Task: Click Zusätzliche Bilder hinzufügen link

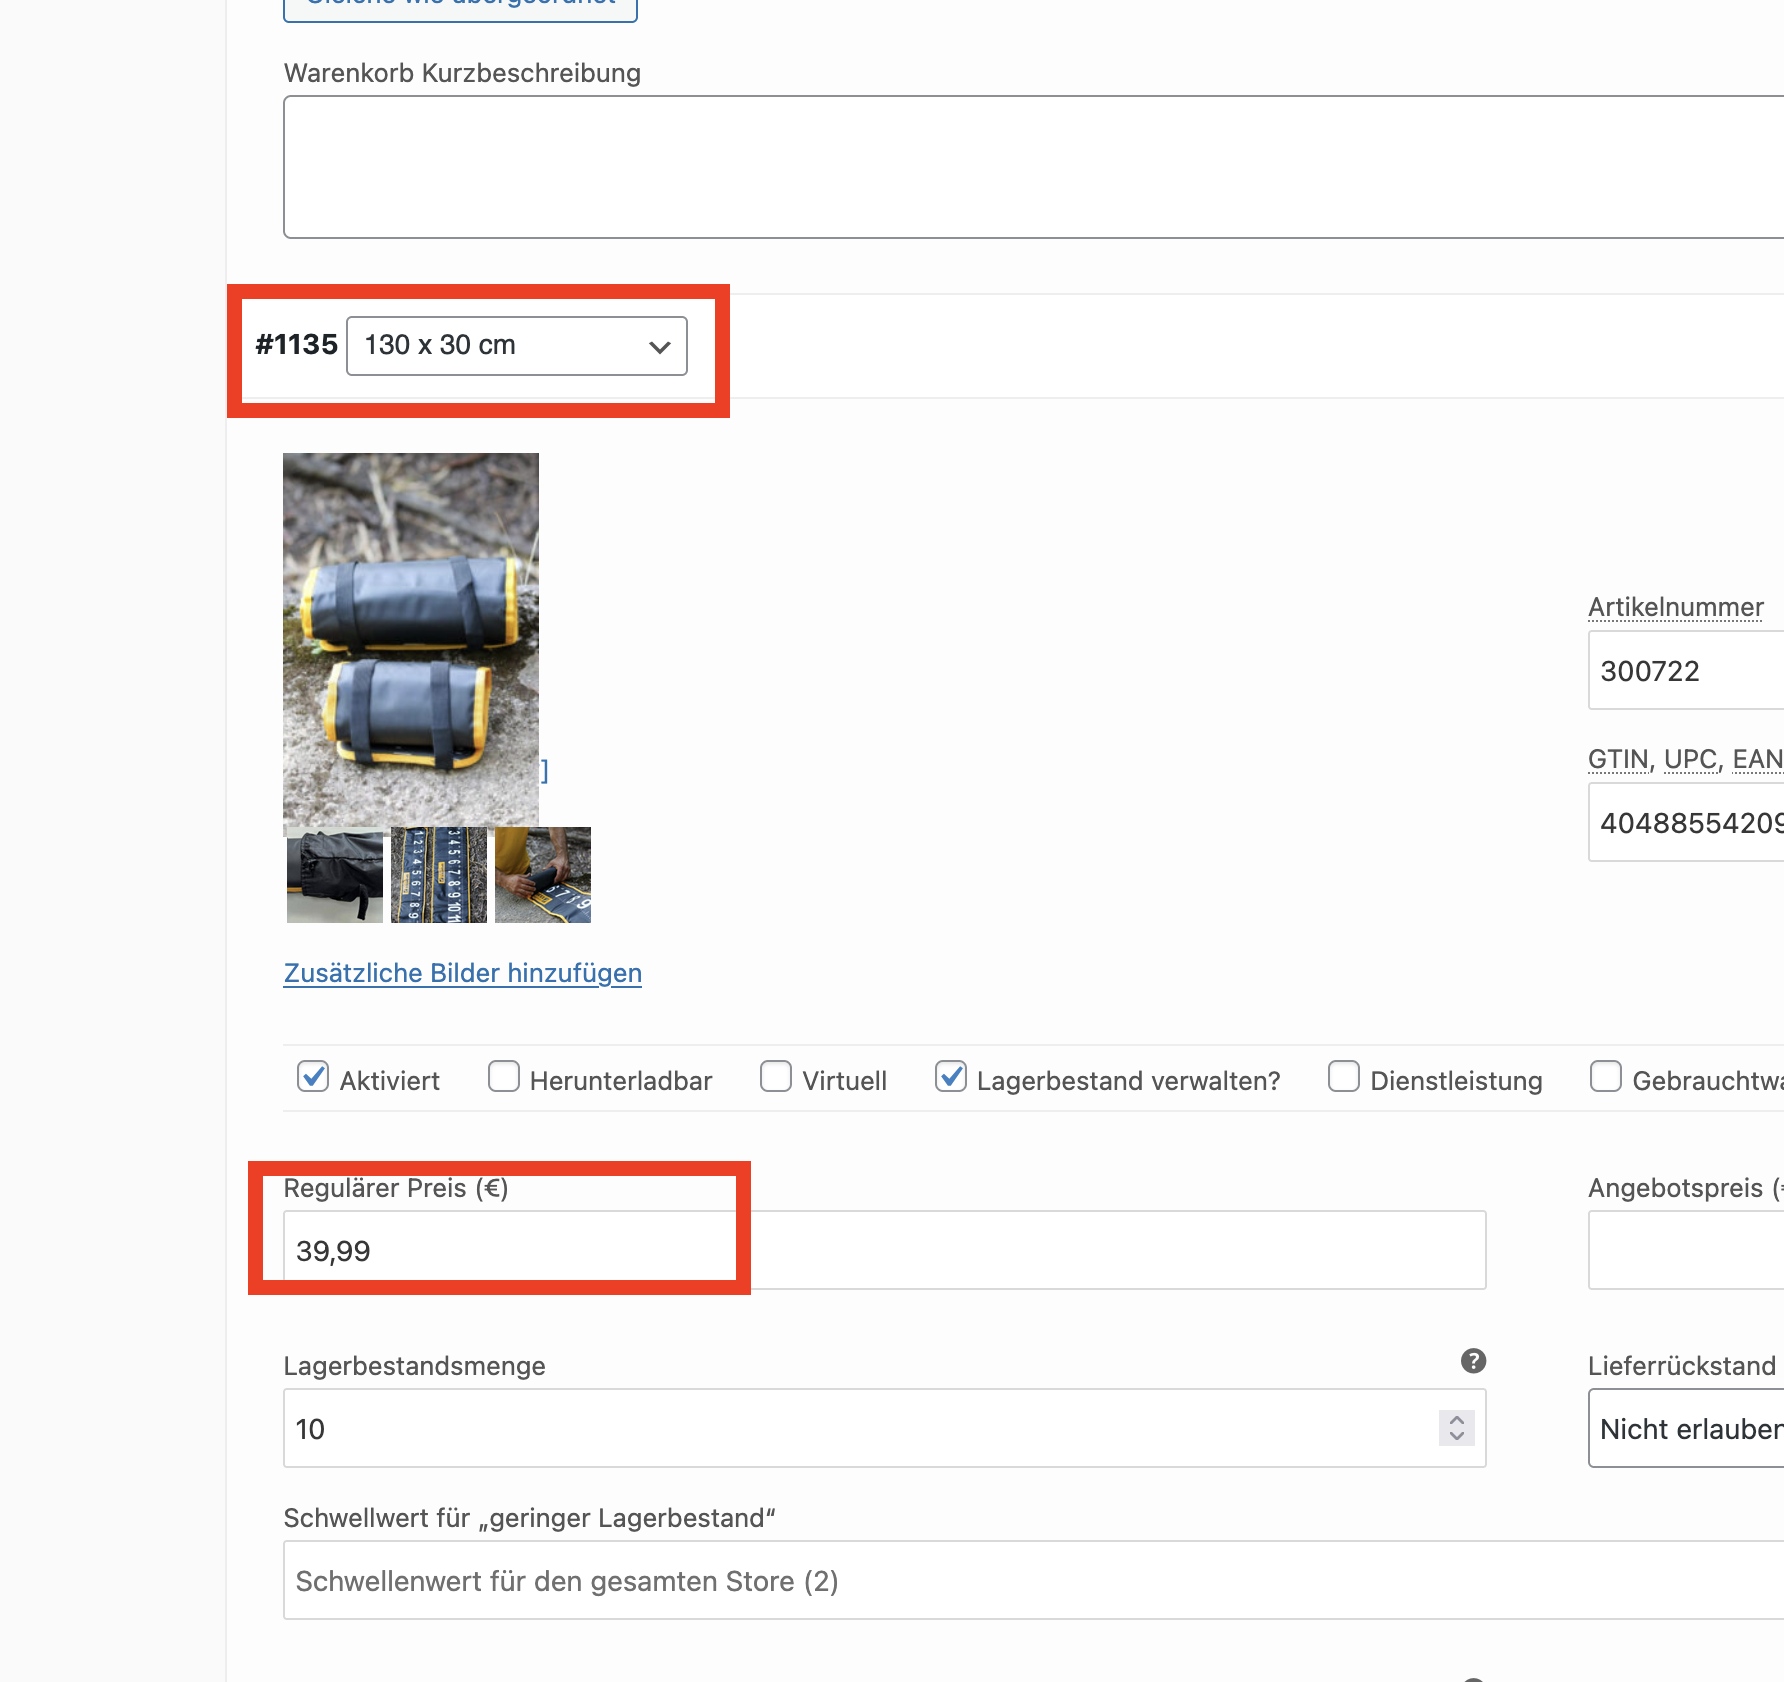Action: pos(462,973)
